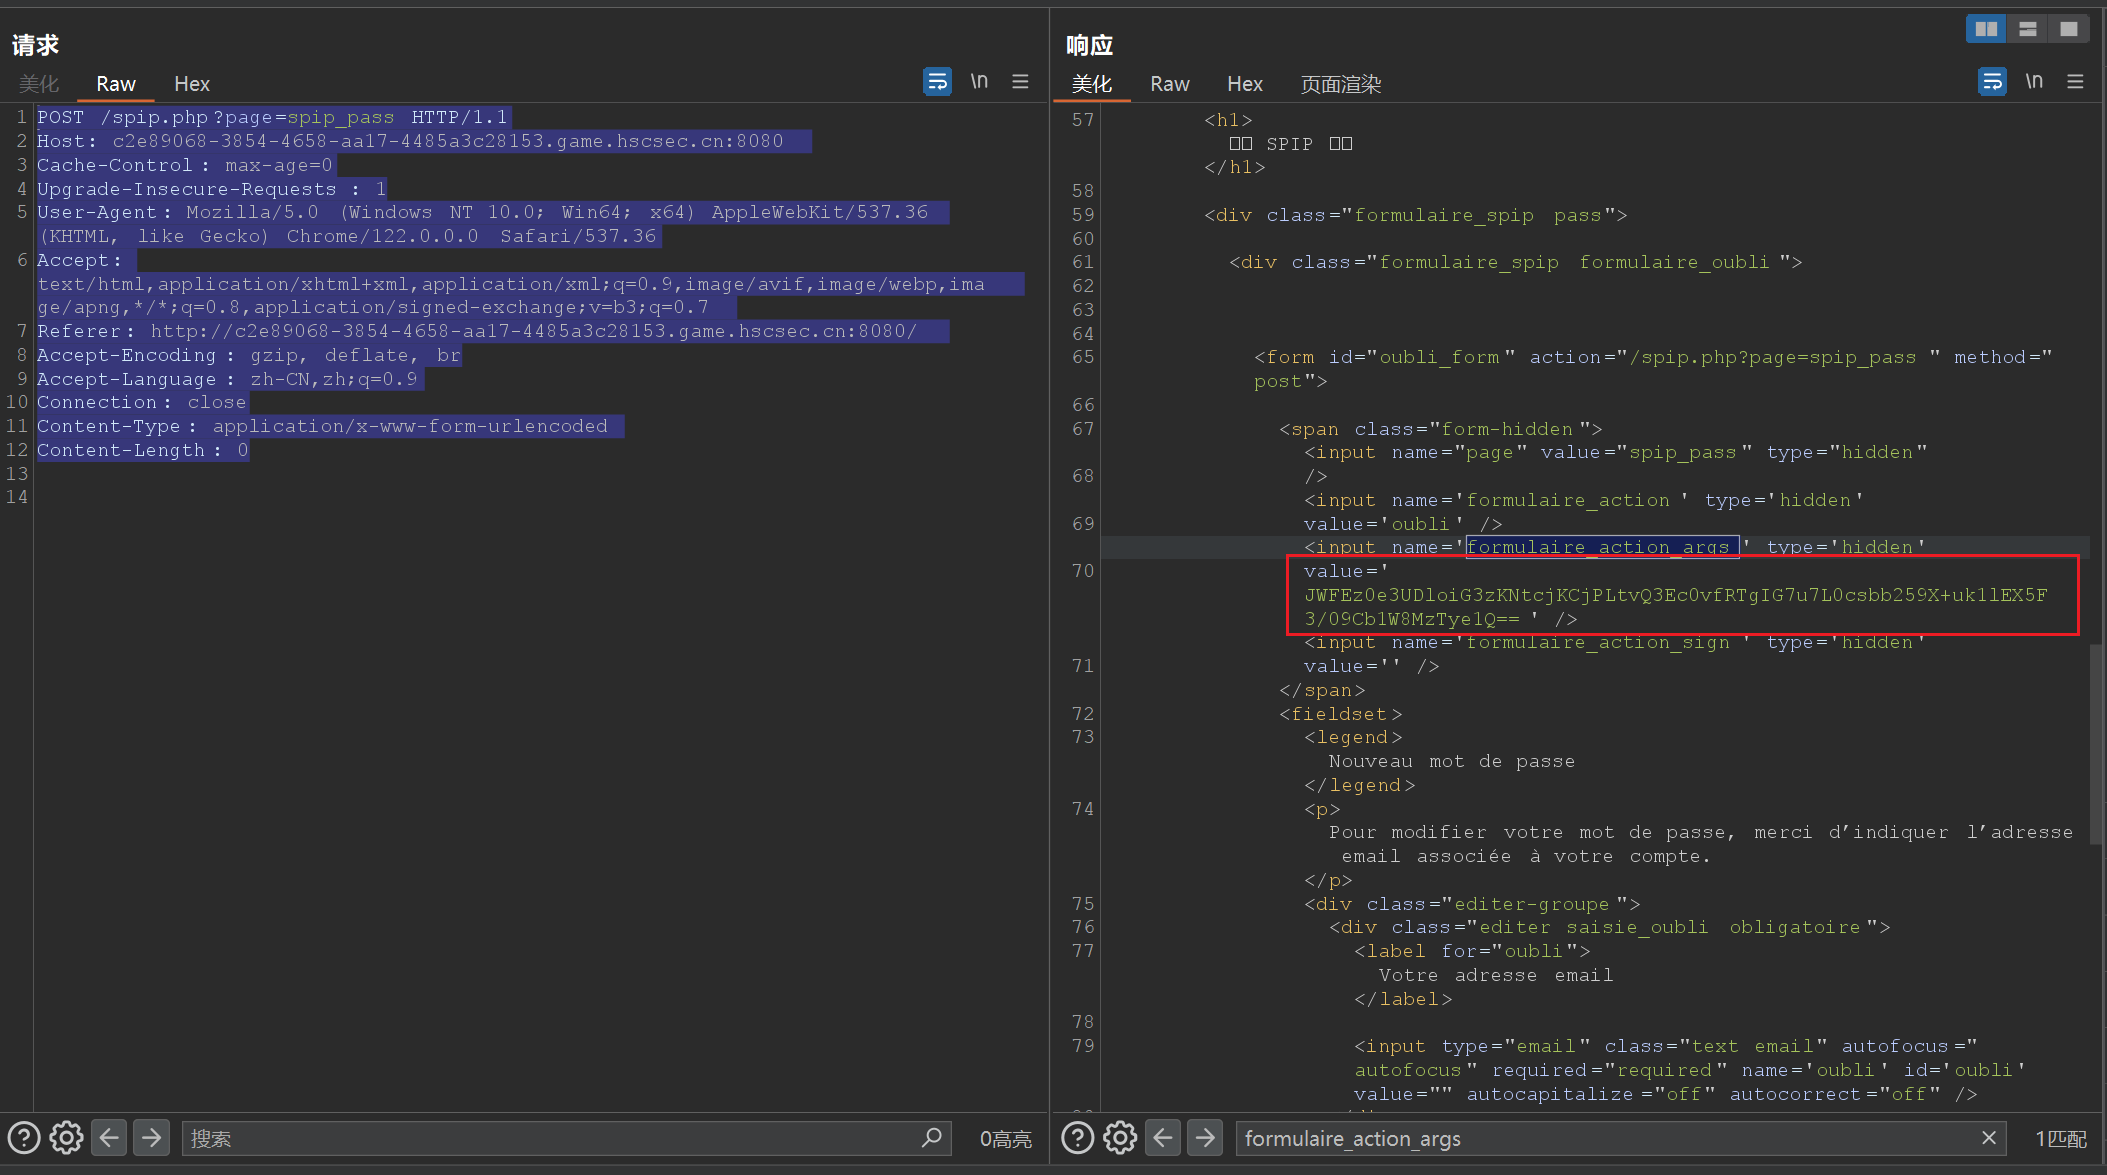
Task: Click the "Nouveau mot de passe" legend text
Action: pyautogui.click(x=1452, y=761)
